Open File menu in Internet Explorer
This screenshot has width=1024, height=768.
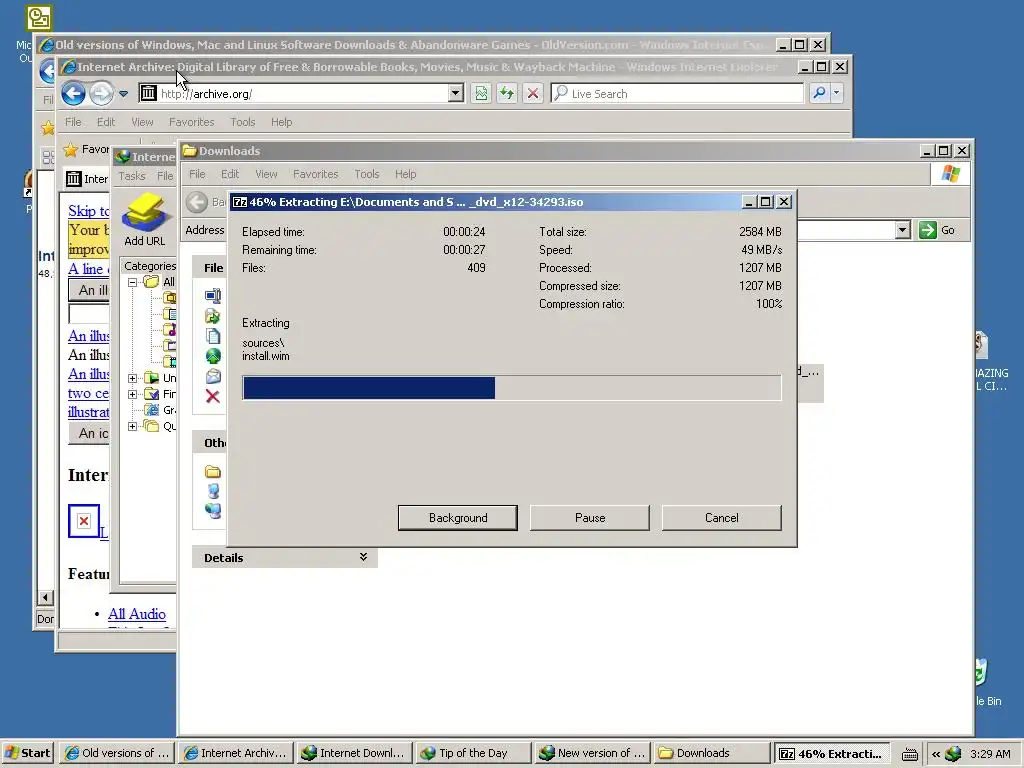coord(73,122)
